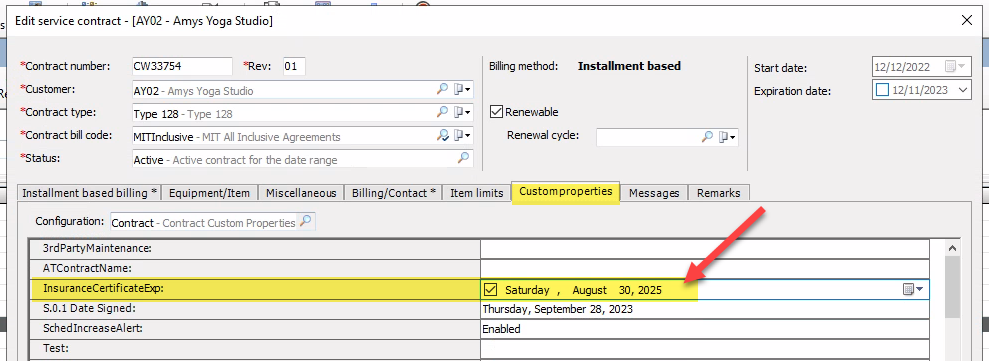Screen dimensions: 989x361
Task: Toggle the Expiration date checkbox
Action: 882,90
